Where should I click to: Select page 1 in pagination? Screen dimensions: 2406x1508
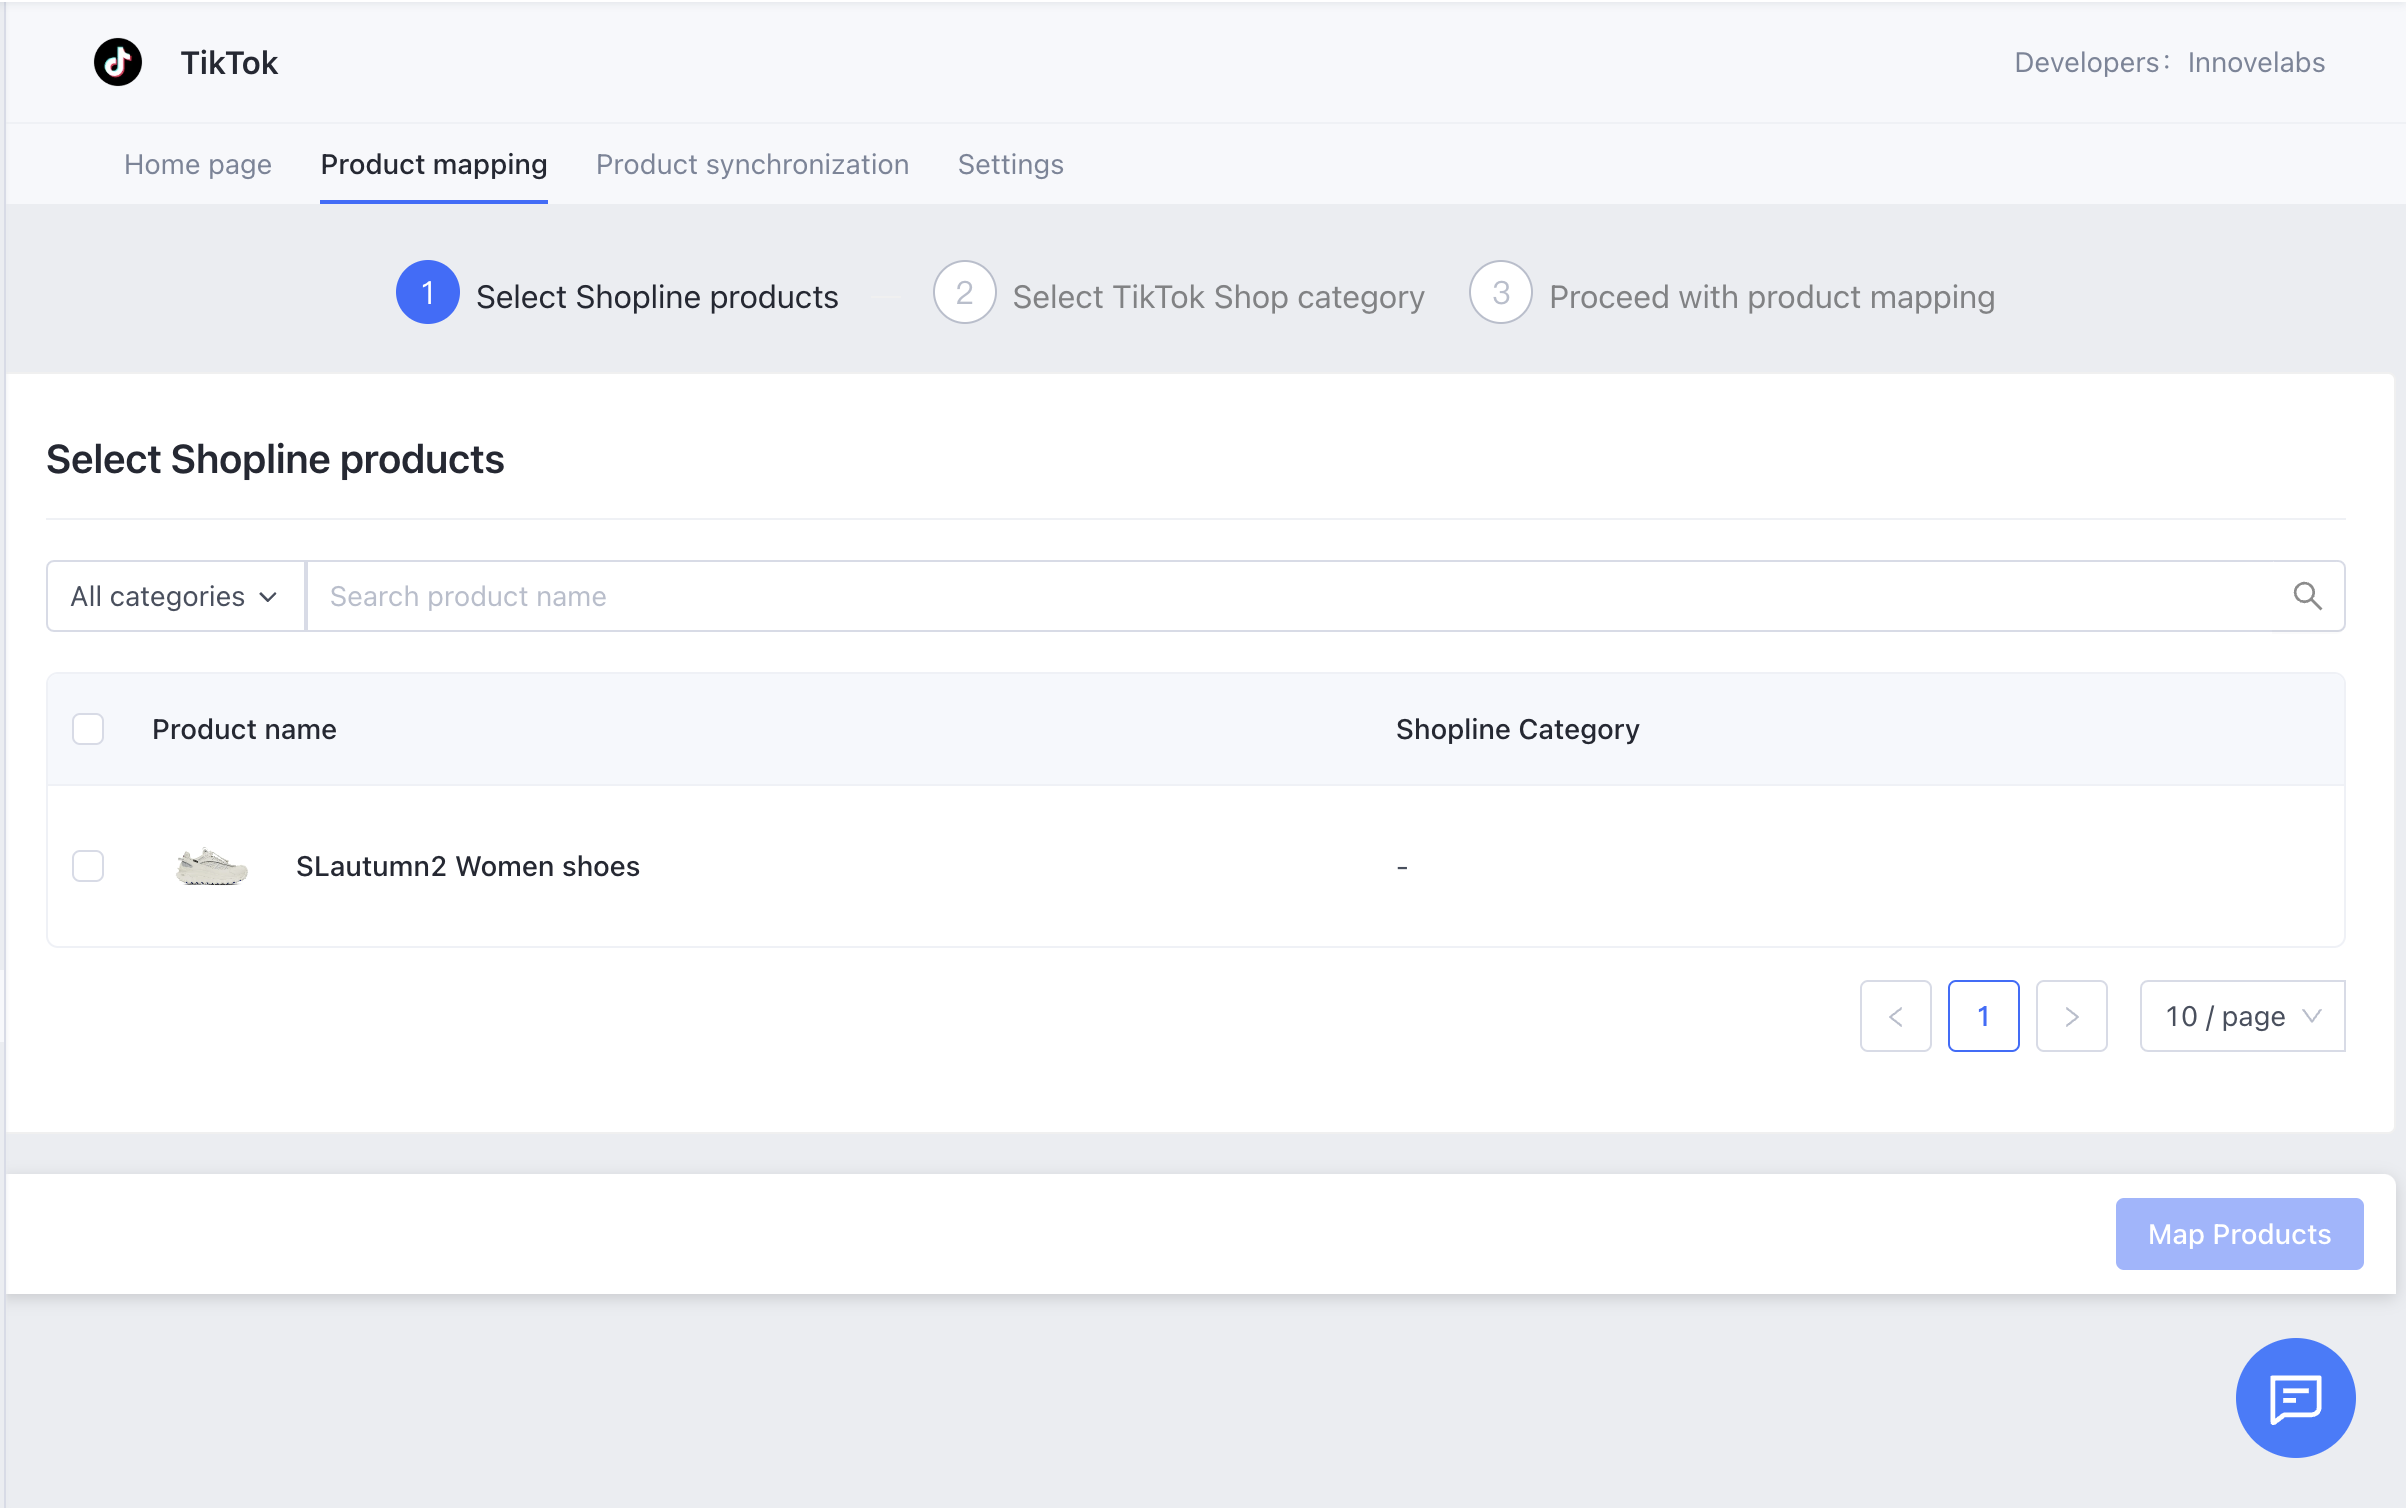click(1983, 1016)
